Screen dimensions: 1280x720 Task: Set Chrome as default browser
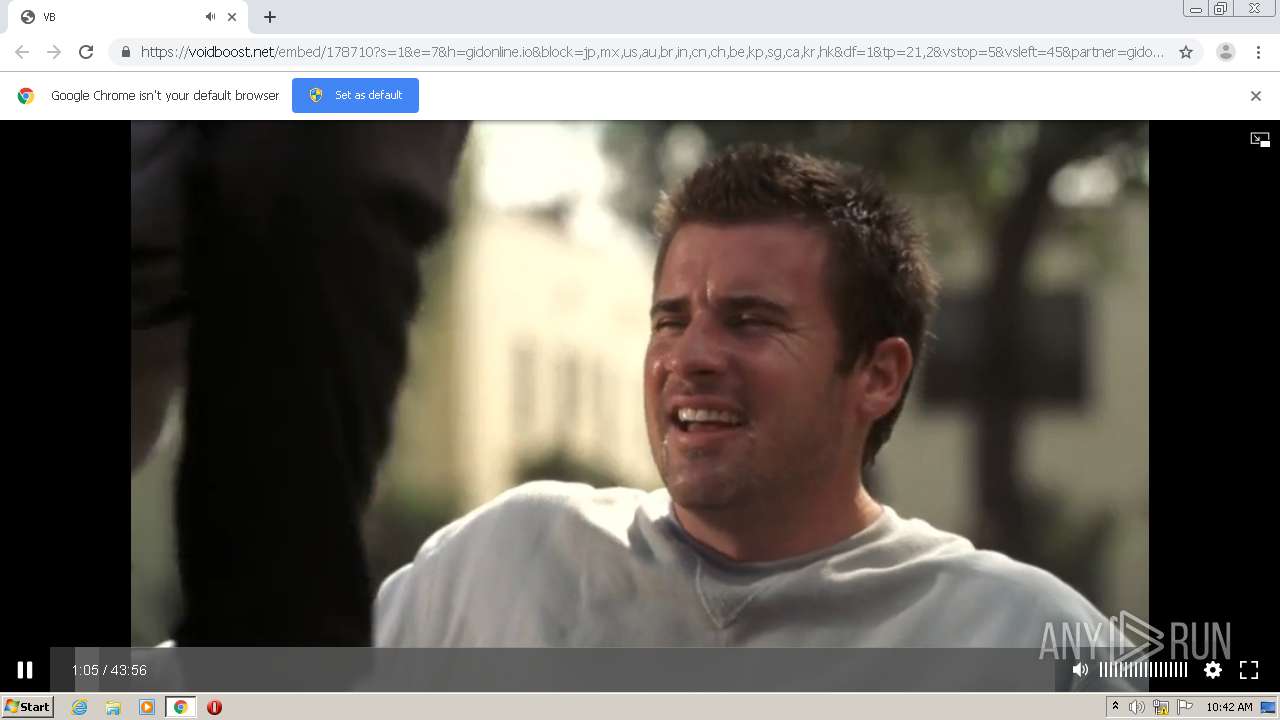tap(355, 95)
